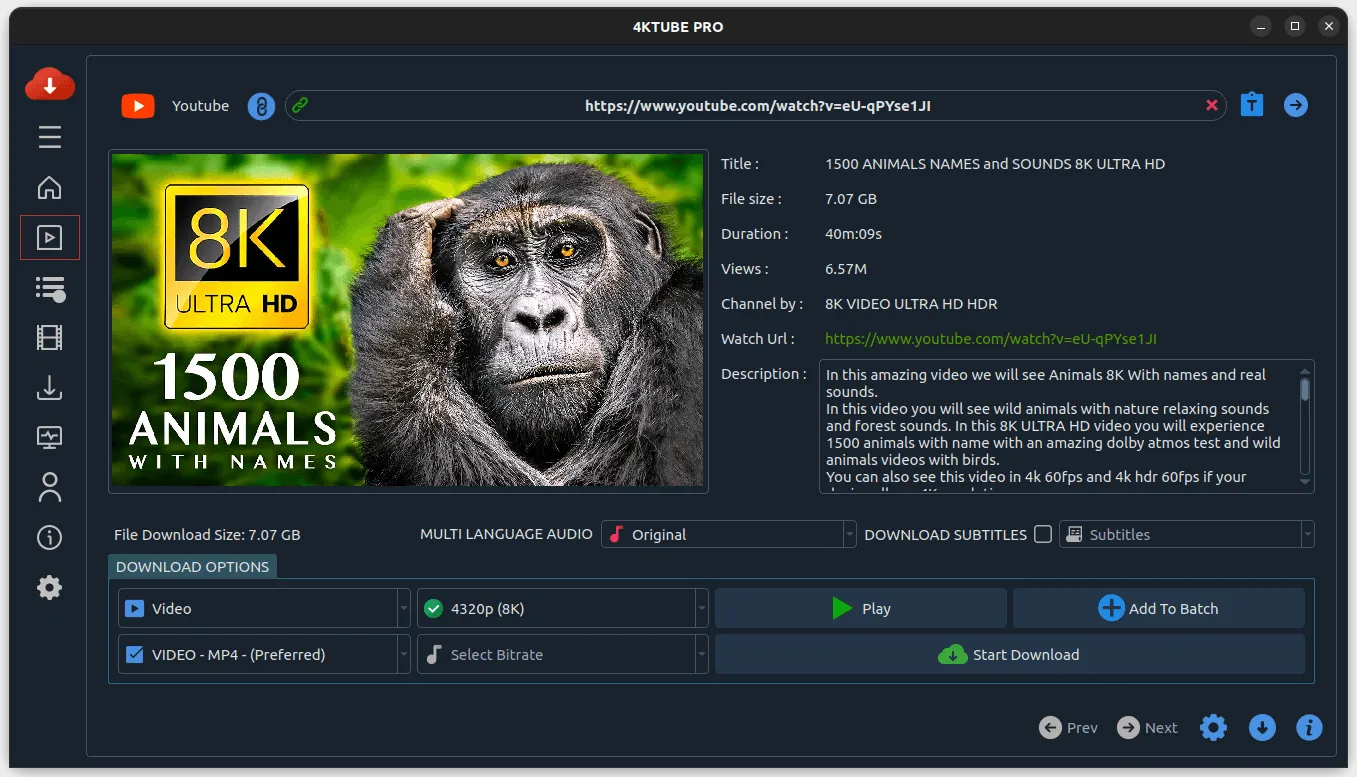Click the green link icon in URL bar

pos(300,105)
